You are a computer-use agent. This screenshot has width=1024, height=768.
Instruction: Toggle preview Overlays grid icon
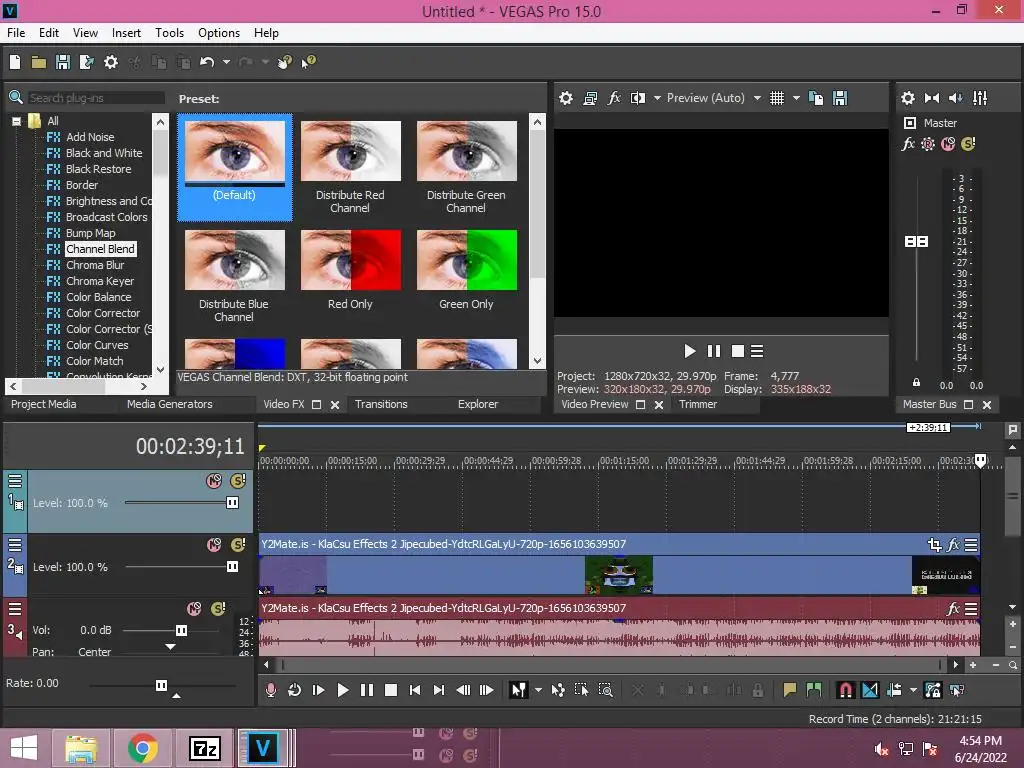tap(776, 98)
